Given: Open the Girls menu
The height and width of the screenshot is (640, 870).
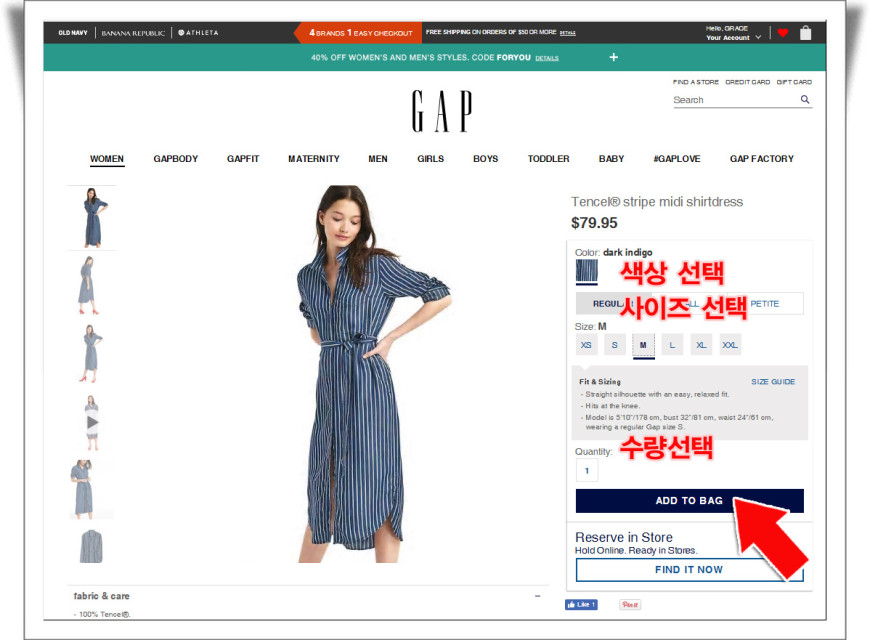Looking at the screenshot, I should click(431, 159).
